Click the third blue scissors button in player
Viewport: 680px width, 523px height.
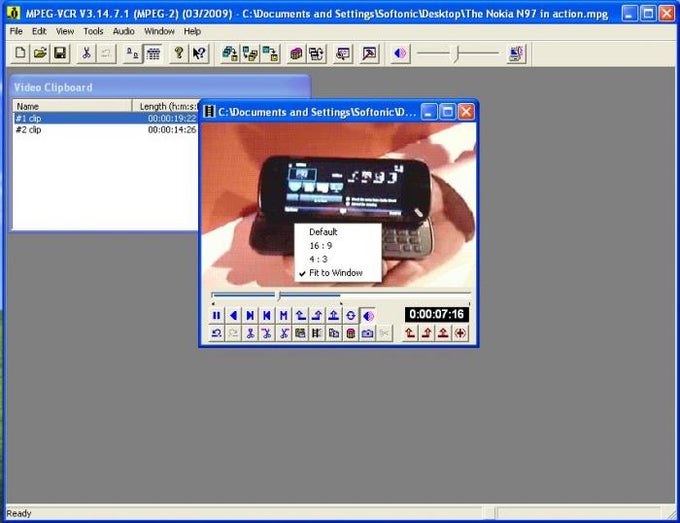(x=284, y=333)
